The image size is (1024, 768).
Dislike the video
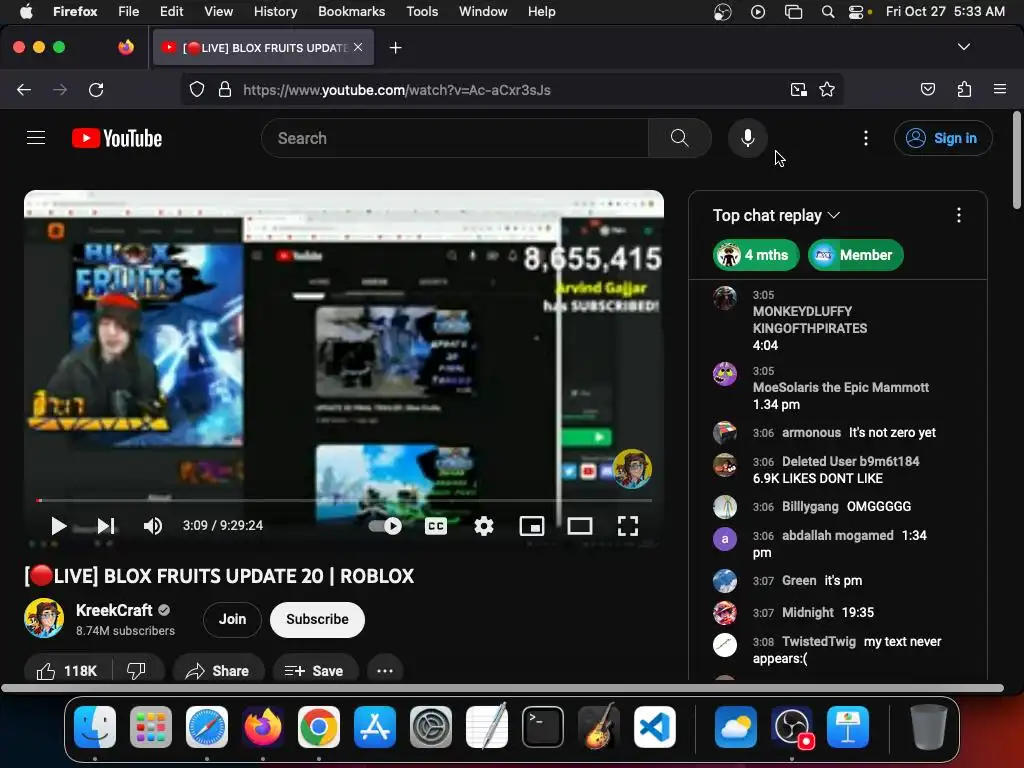[136, 671]
